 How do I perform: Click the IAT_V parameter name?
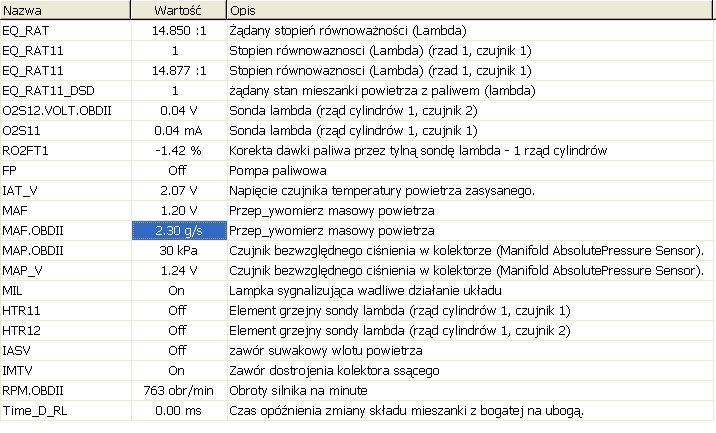point(20,190)
